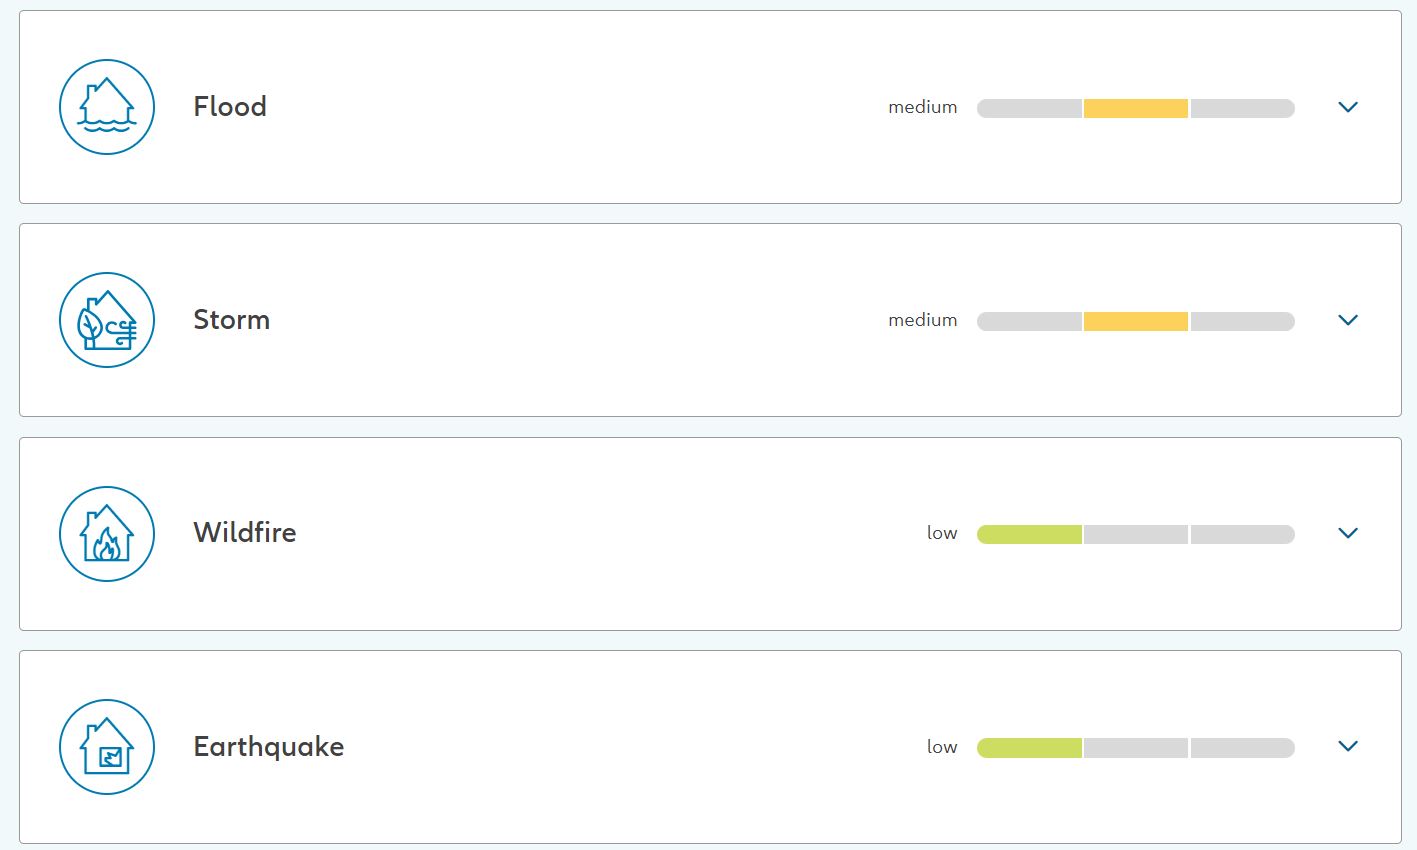Click the Storm "medium" risk label
Image resolution: width=1417 pixels, height=850 pixels.
[922, 320]
